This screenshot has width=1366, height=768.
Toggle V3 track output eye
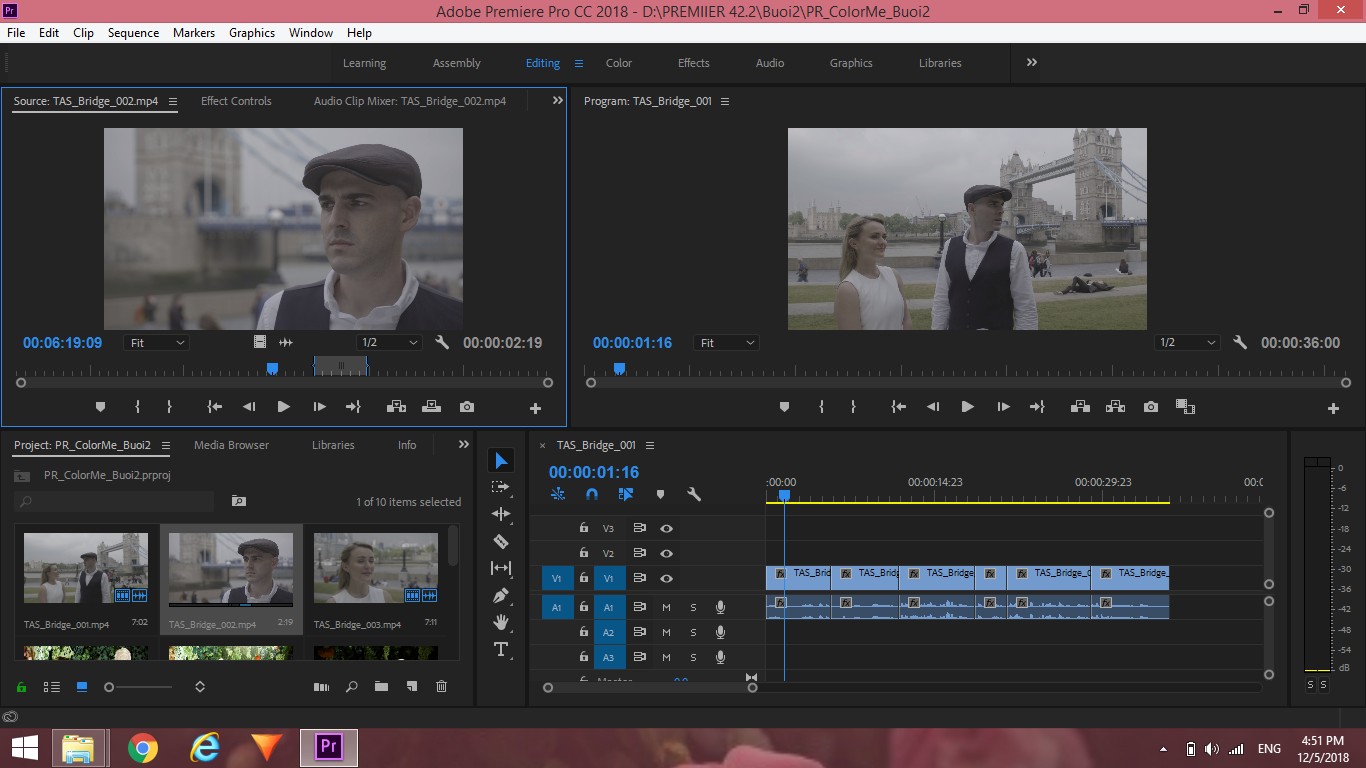pyautogui.click(x=666, y=528)
